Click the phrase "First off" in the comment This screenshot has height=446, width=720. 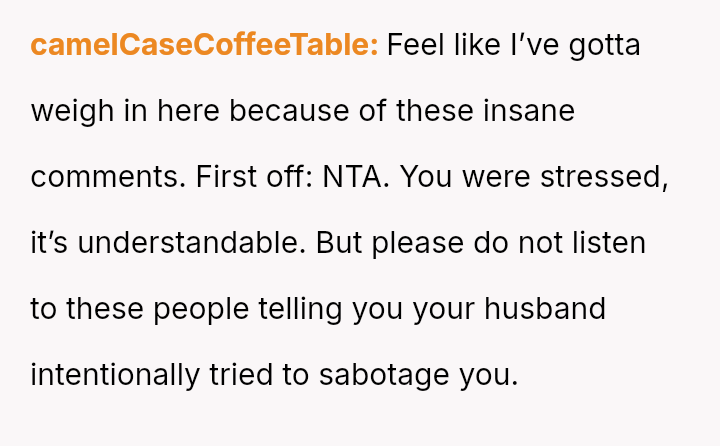(254, 177)
